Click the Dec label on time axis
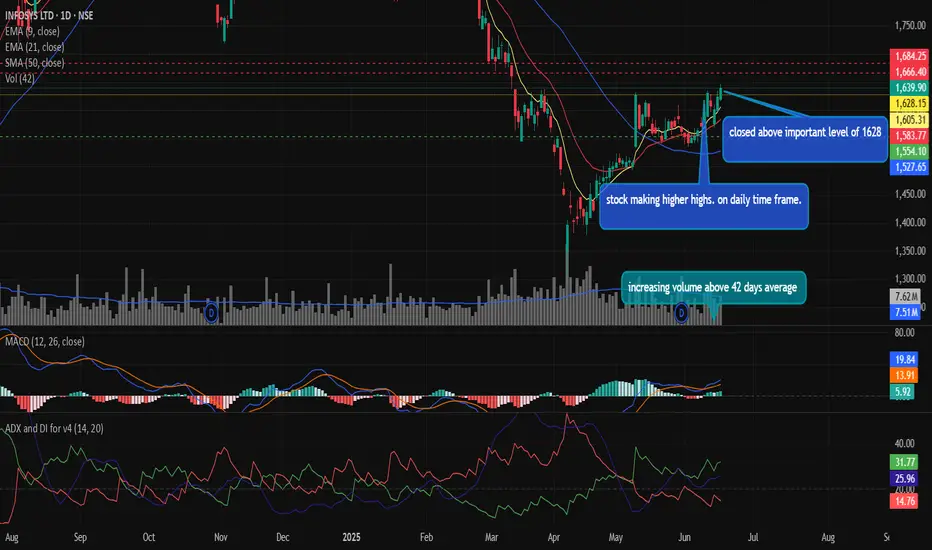This screenshot has height=550, width=932. click(x=283, y=537)
